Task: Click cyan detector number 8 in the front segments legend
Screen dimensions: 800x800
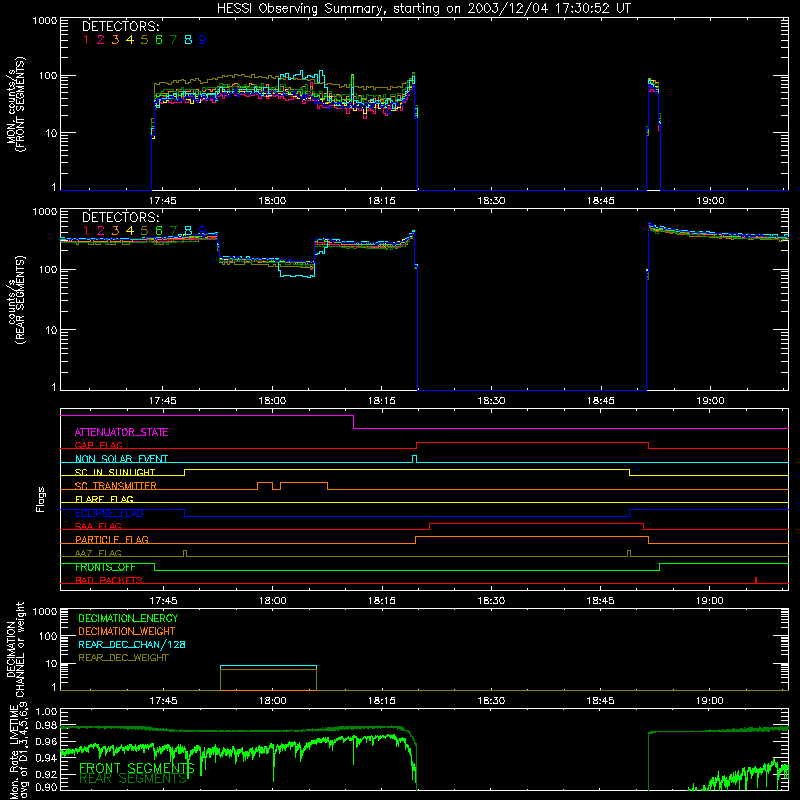Action: [x=188, y=40]
